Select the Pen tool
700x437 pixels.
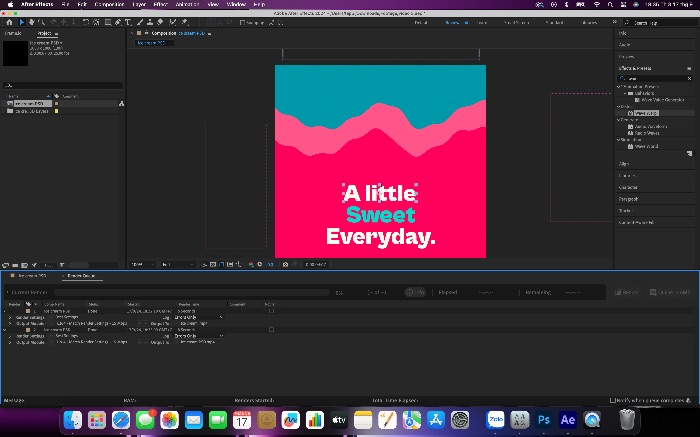[x=118, y=22]
